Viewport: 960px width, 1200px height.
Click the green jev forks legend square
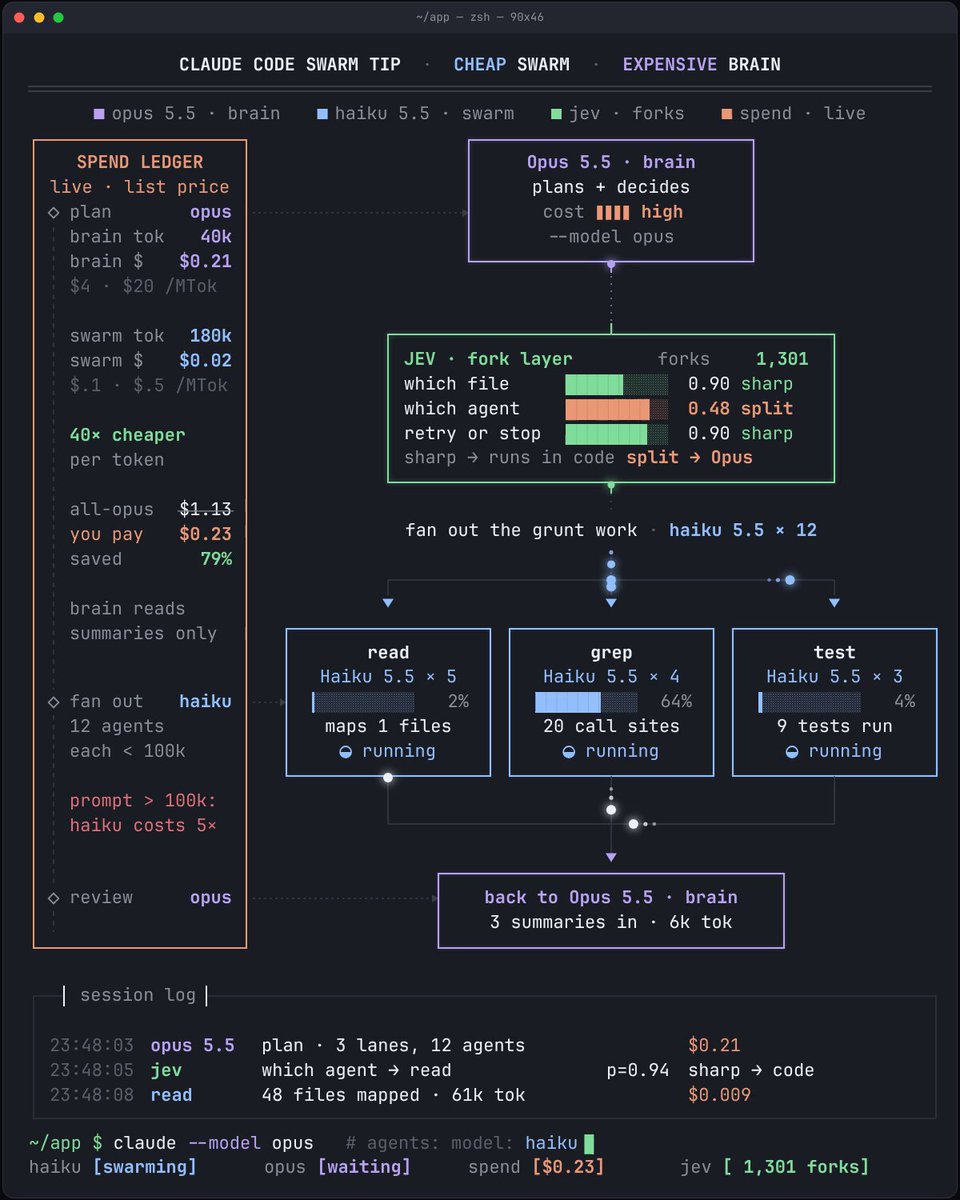(556, 114)
